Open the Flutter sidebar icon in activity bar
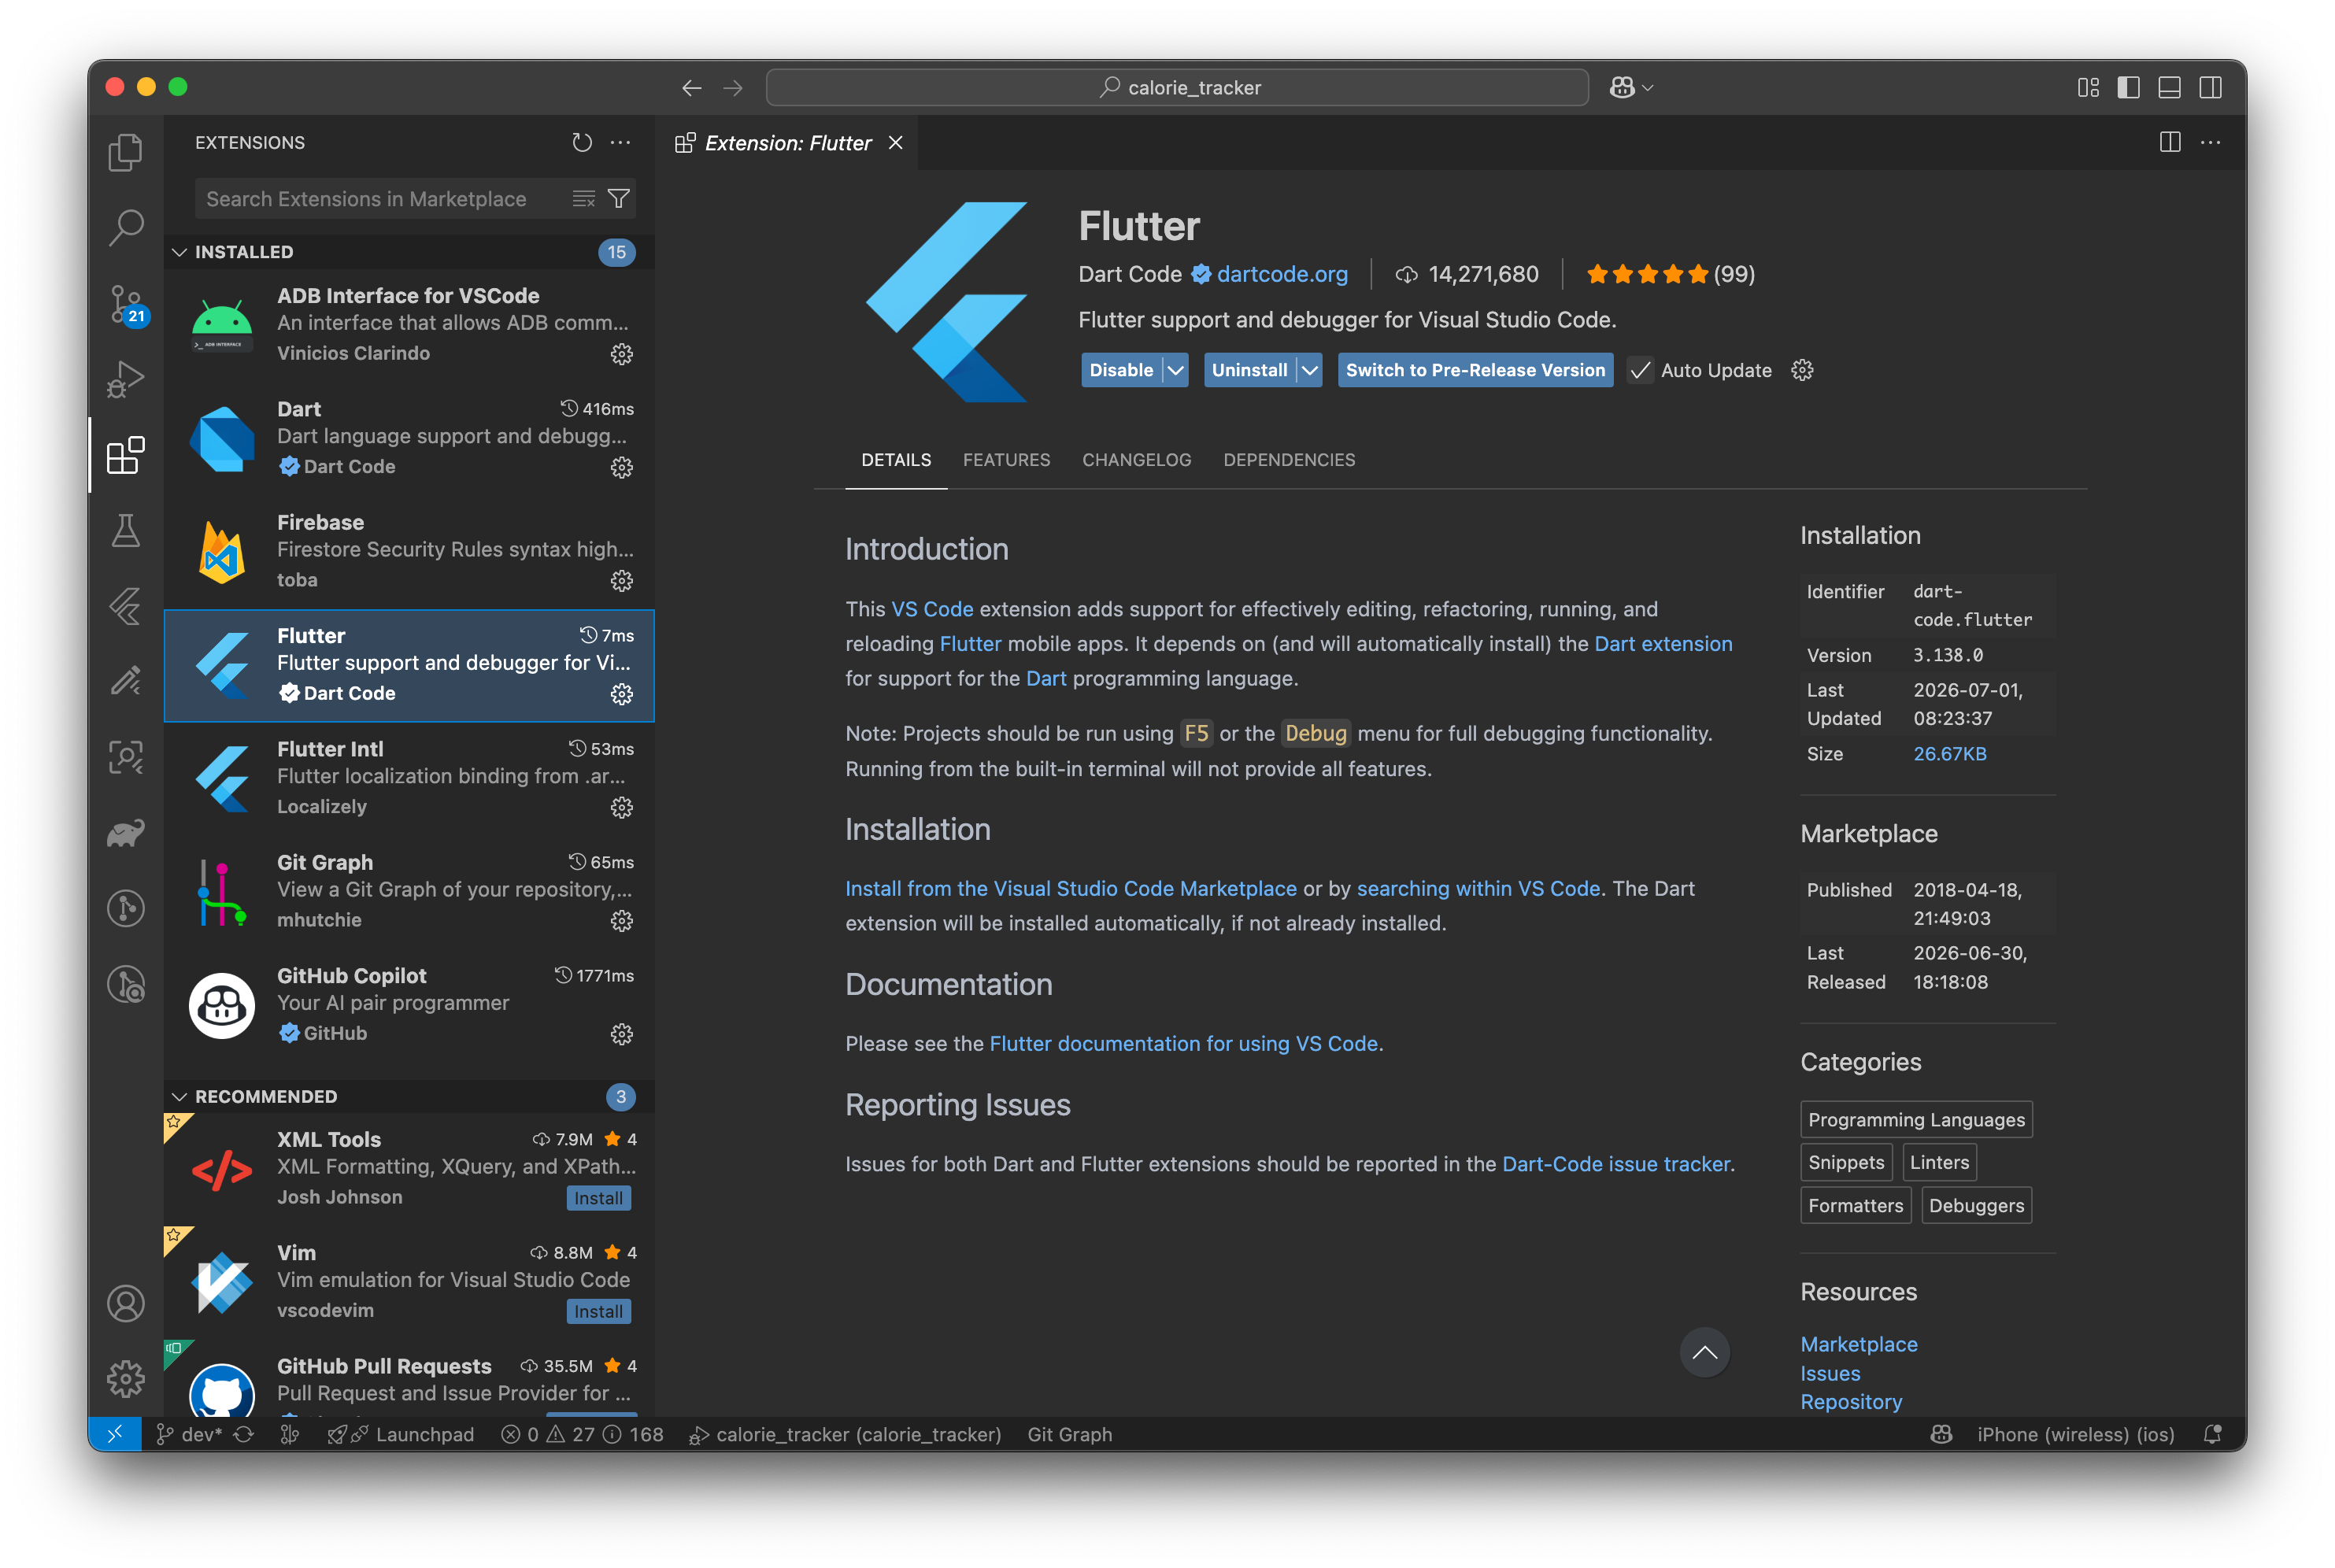This screenshot has height=1568, width=2335. (126, 606)
